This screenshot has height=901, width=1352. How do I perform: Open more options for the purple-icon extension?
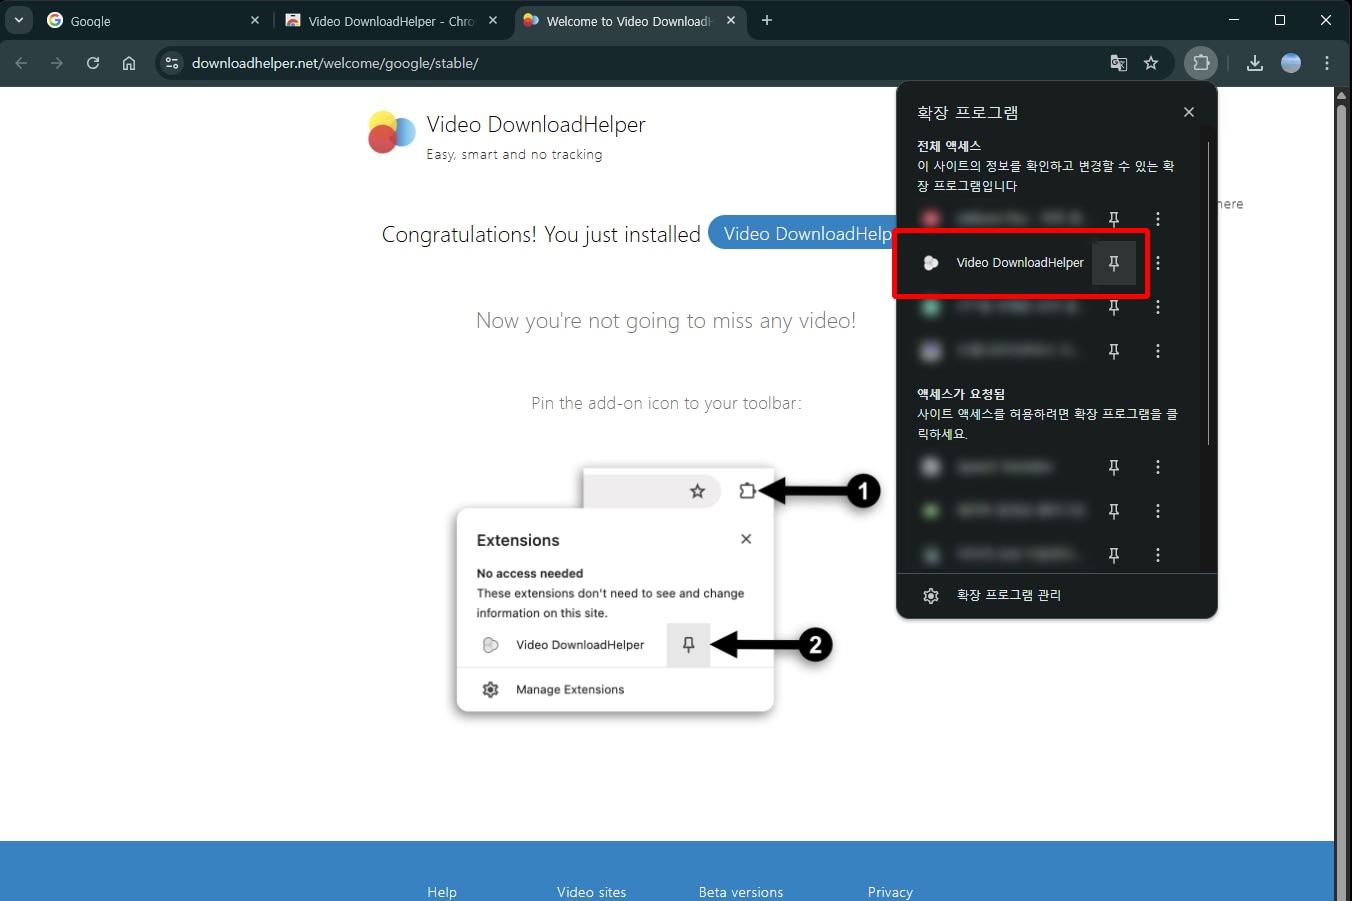pos(1158,351)
